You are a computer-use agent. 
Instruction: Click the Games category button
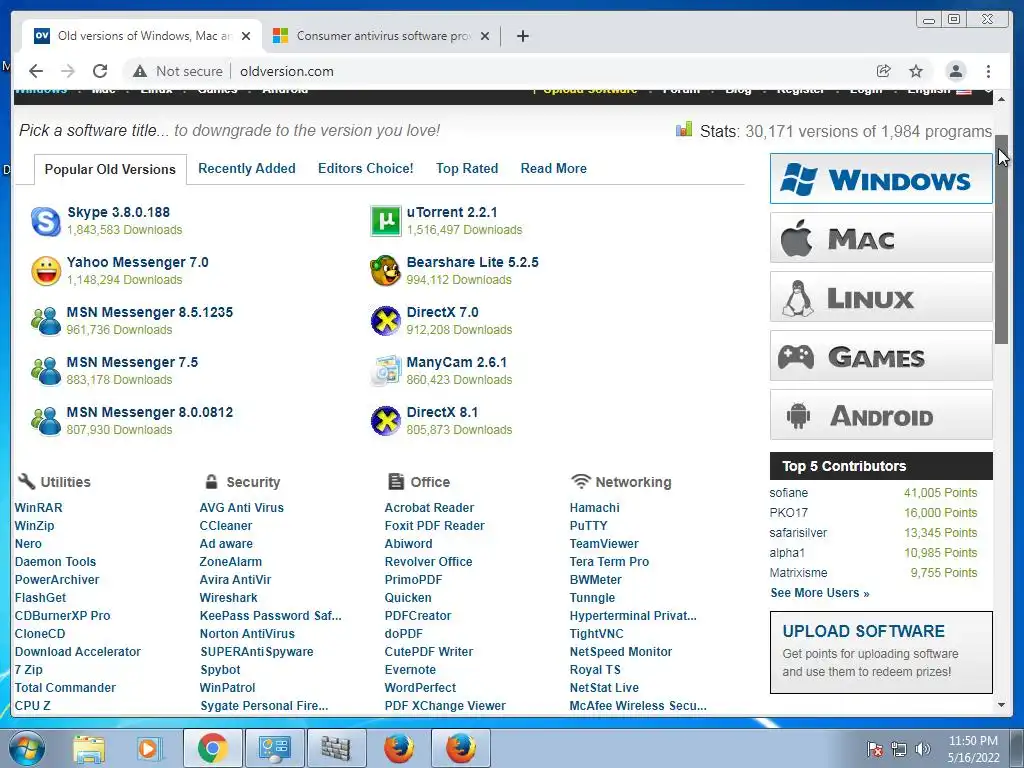click(881, 356)
